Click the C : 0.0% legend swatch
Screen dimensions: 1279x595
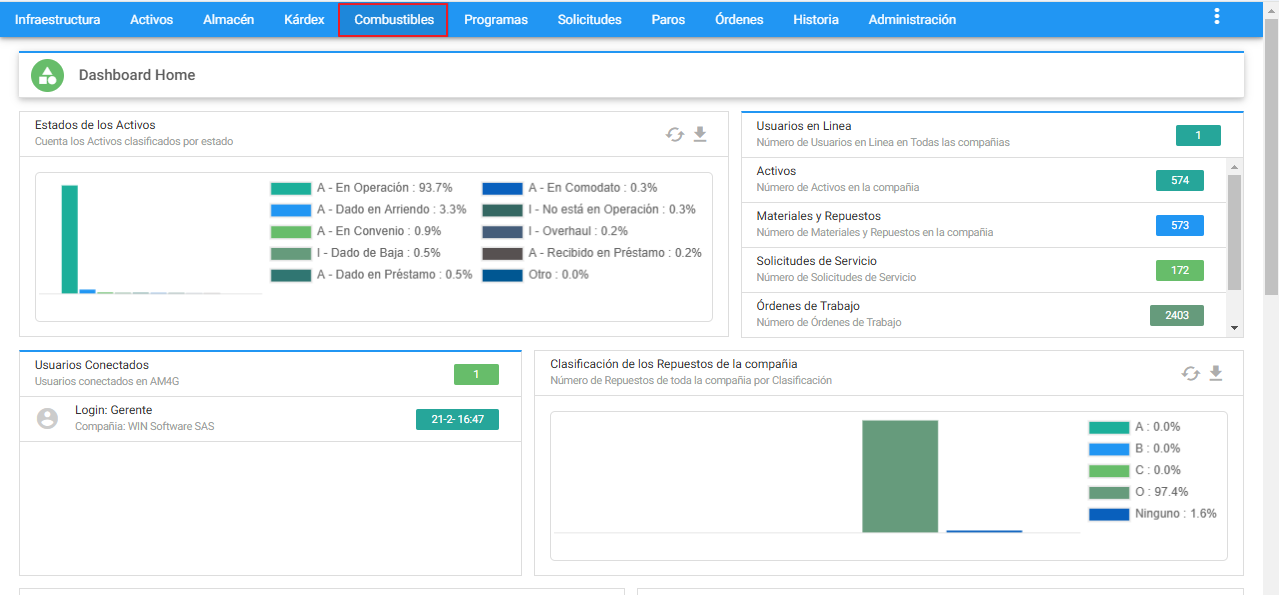(x=1109, y=471)
